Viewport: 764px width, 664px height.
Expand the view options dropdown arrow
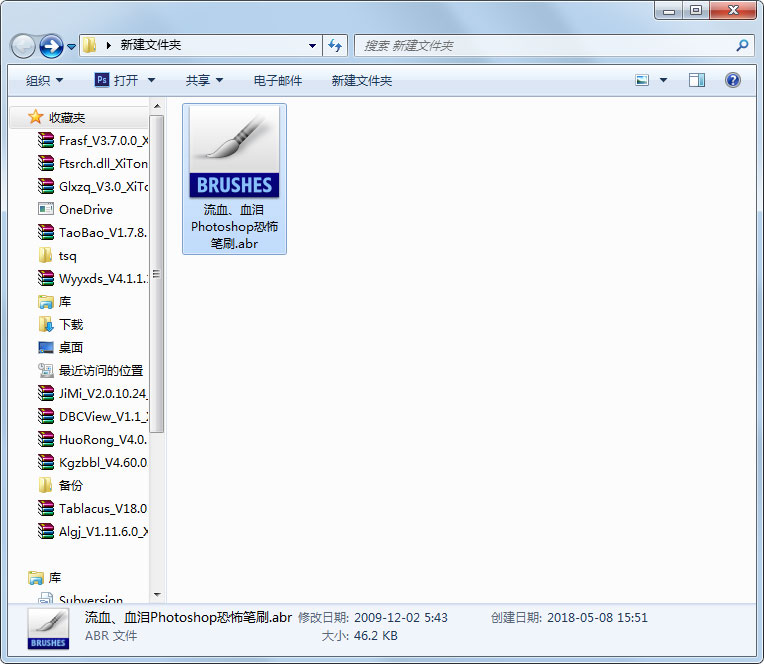[x=663, y=80]
